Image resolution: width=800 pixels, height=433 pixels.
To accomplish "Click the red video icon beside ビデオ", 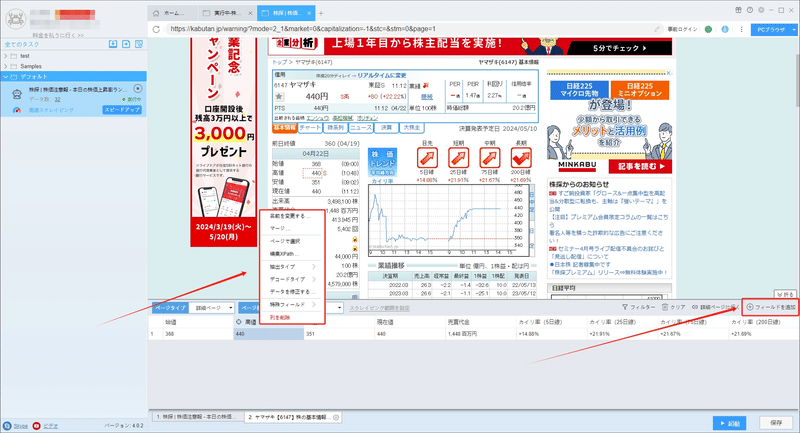I will point(36,426).
